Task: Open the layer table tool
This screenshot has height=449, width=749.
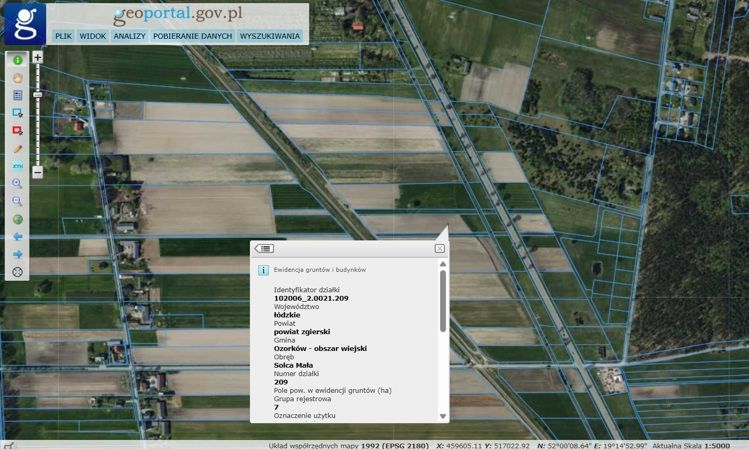Action: coord(18,95)
